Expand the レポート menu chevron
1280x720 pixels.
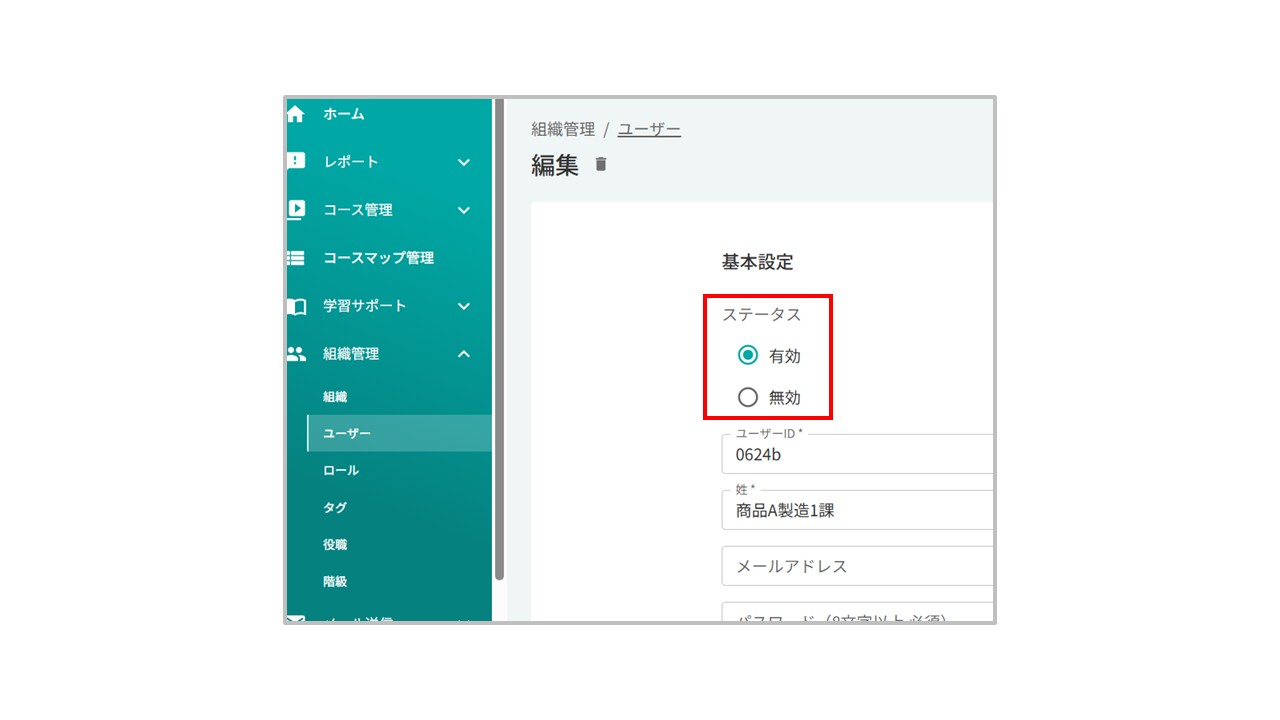pos(464,162)
